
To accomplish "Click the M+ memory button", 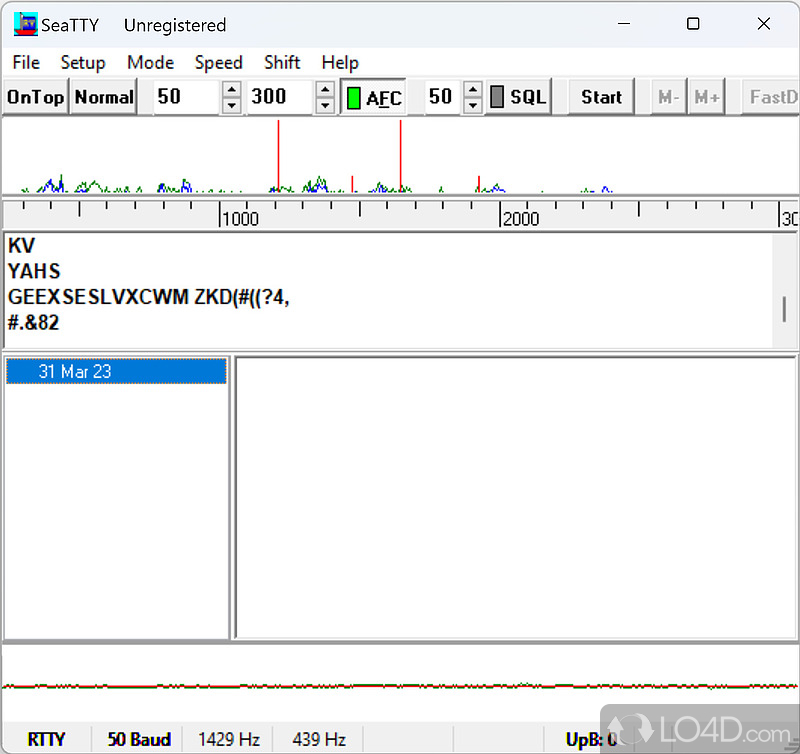I will tap(707, 97).
